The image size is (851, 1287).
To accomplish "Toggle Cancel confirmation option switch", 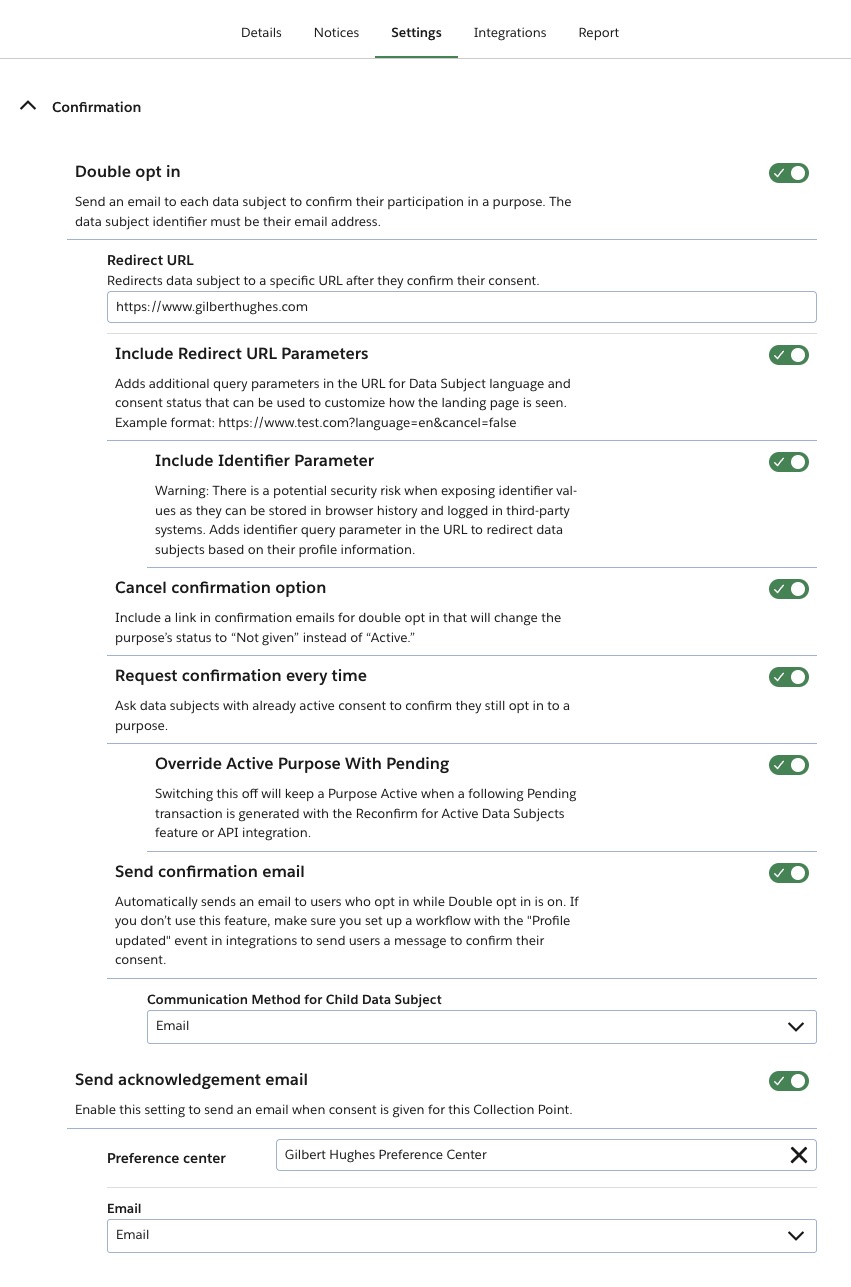I will (x=789, y=589).
